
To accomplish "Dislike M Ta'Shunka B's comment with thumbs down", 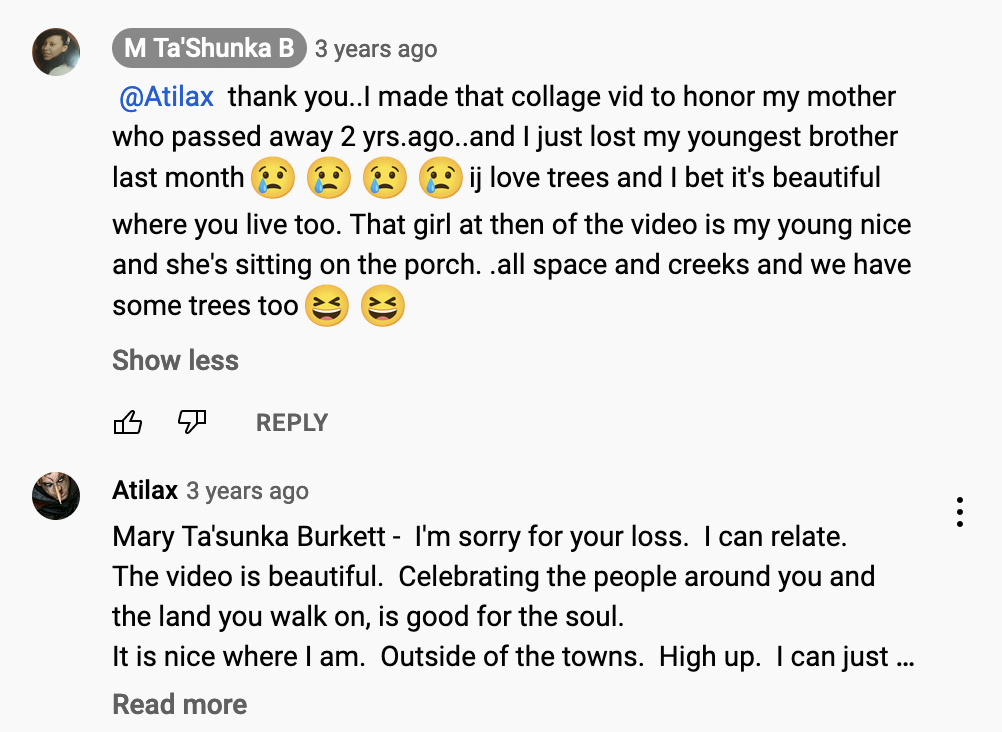I will tap(191, 423).
